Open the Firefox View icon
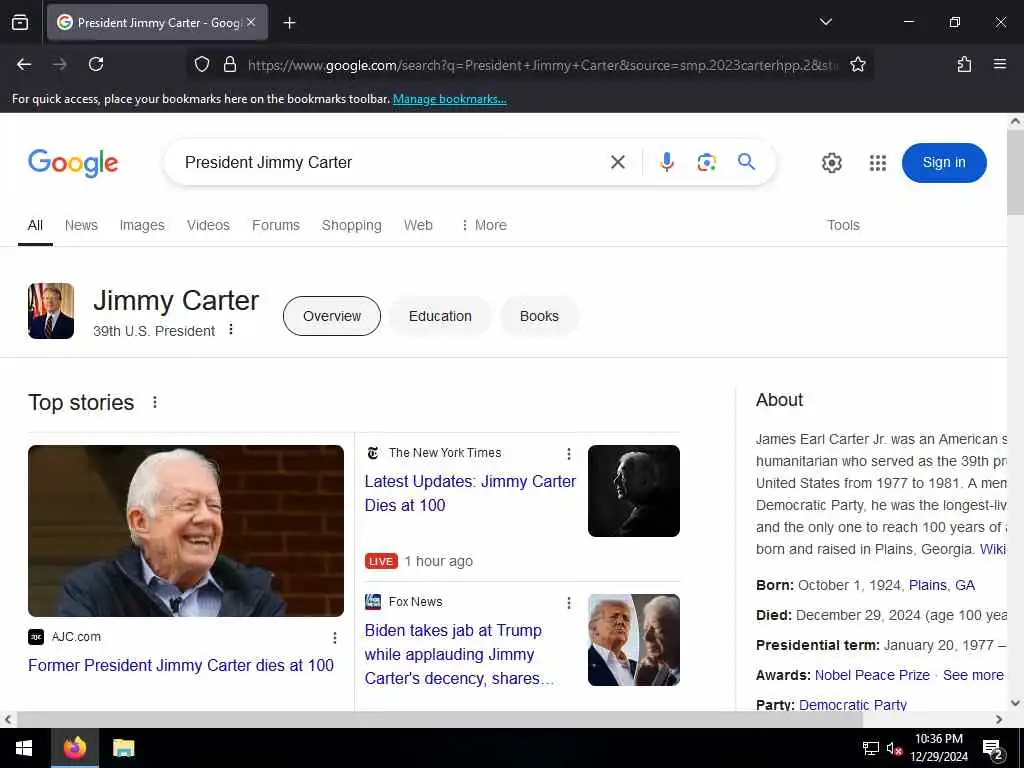This screenshot has height=768, width=1024. [20, 22]
